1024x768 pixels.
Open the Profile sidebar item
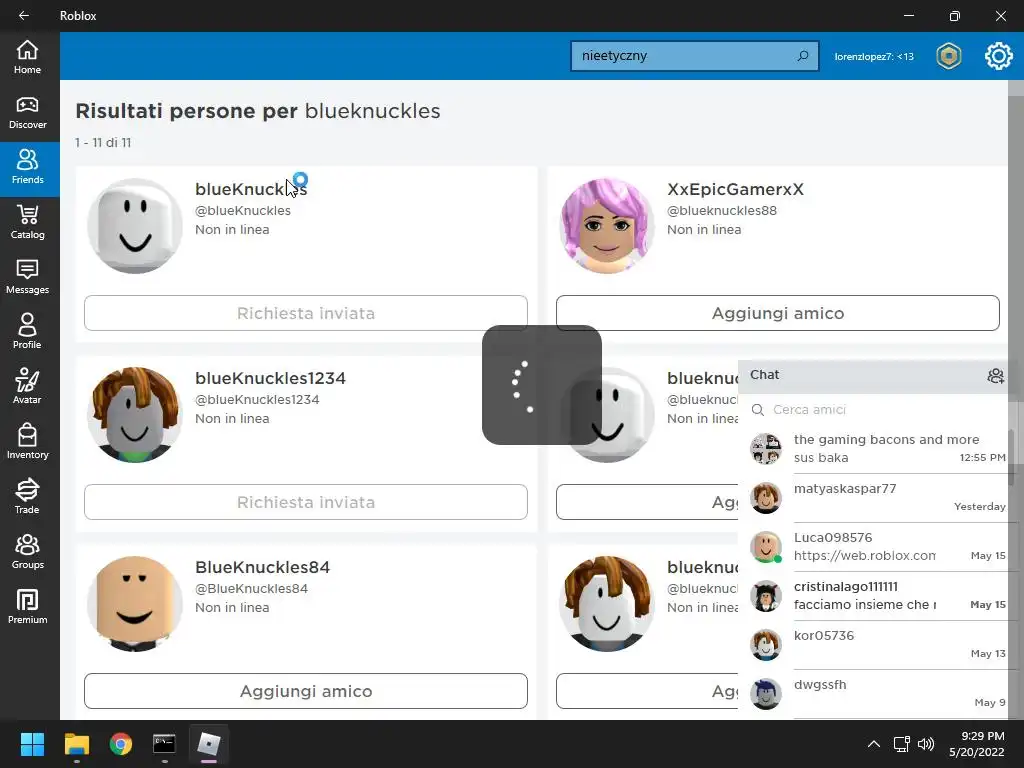(27, 332)
